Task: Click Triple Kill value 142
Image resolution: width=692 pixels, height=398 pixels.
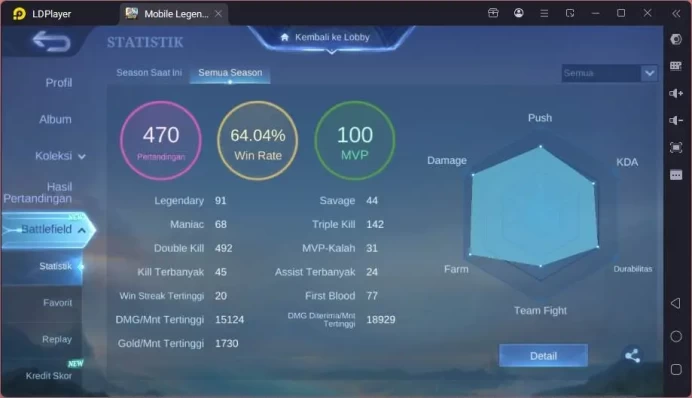Action: tap(375, 225)
